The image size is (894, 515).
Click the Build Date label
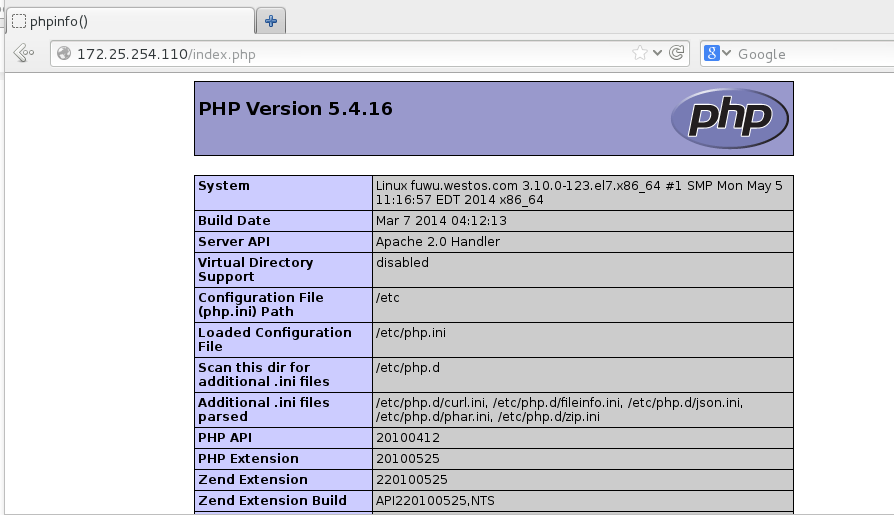(x=234, y=221)
